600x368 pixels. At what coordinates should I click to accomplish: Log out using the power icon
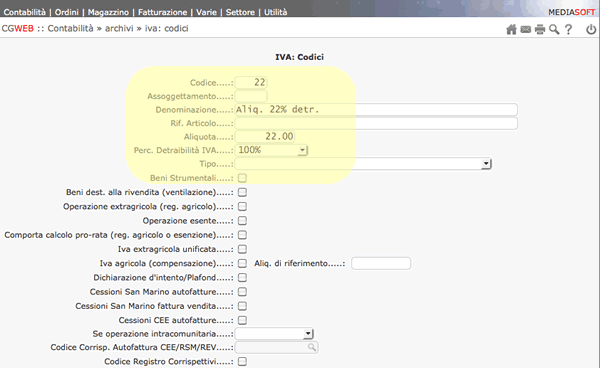point(591,29)
